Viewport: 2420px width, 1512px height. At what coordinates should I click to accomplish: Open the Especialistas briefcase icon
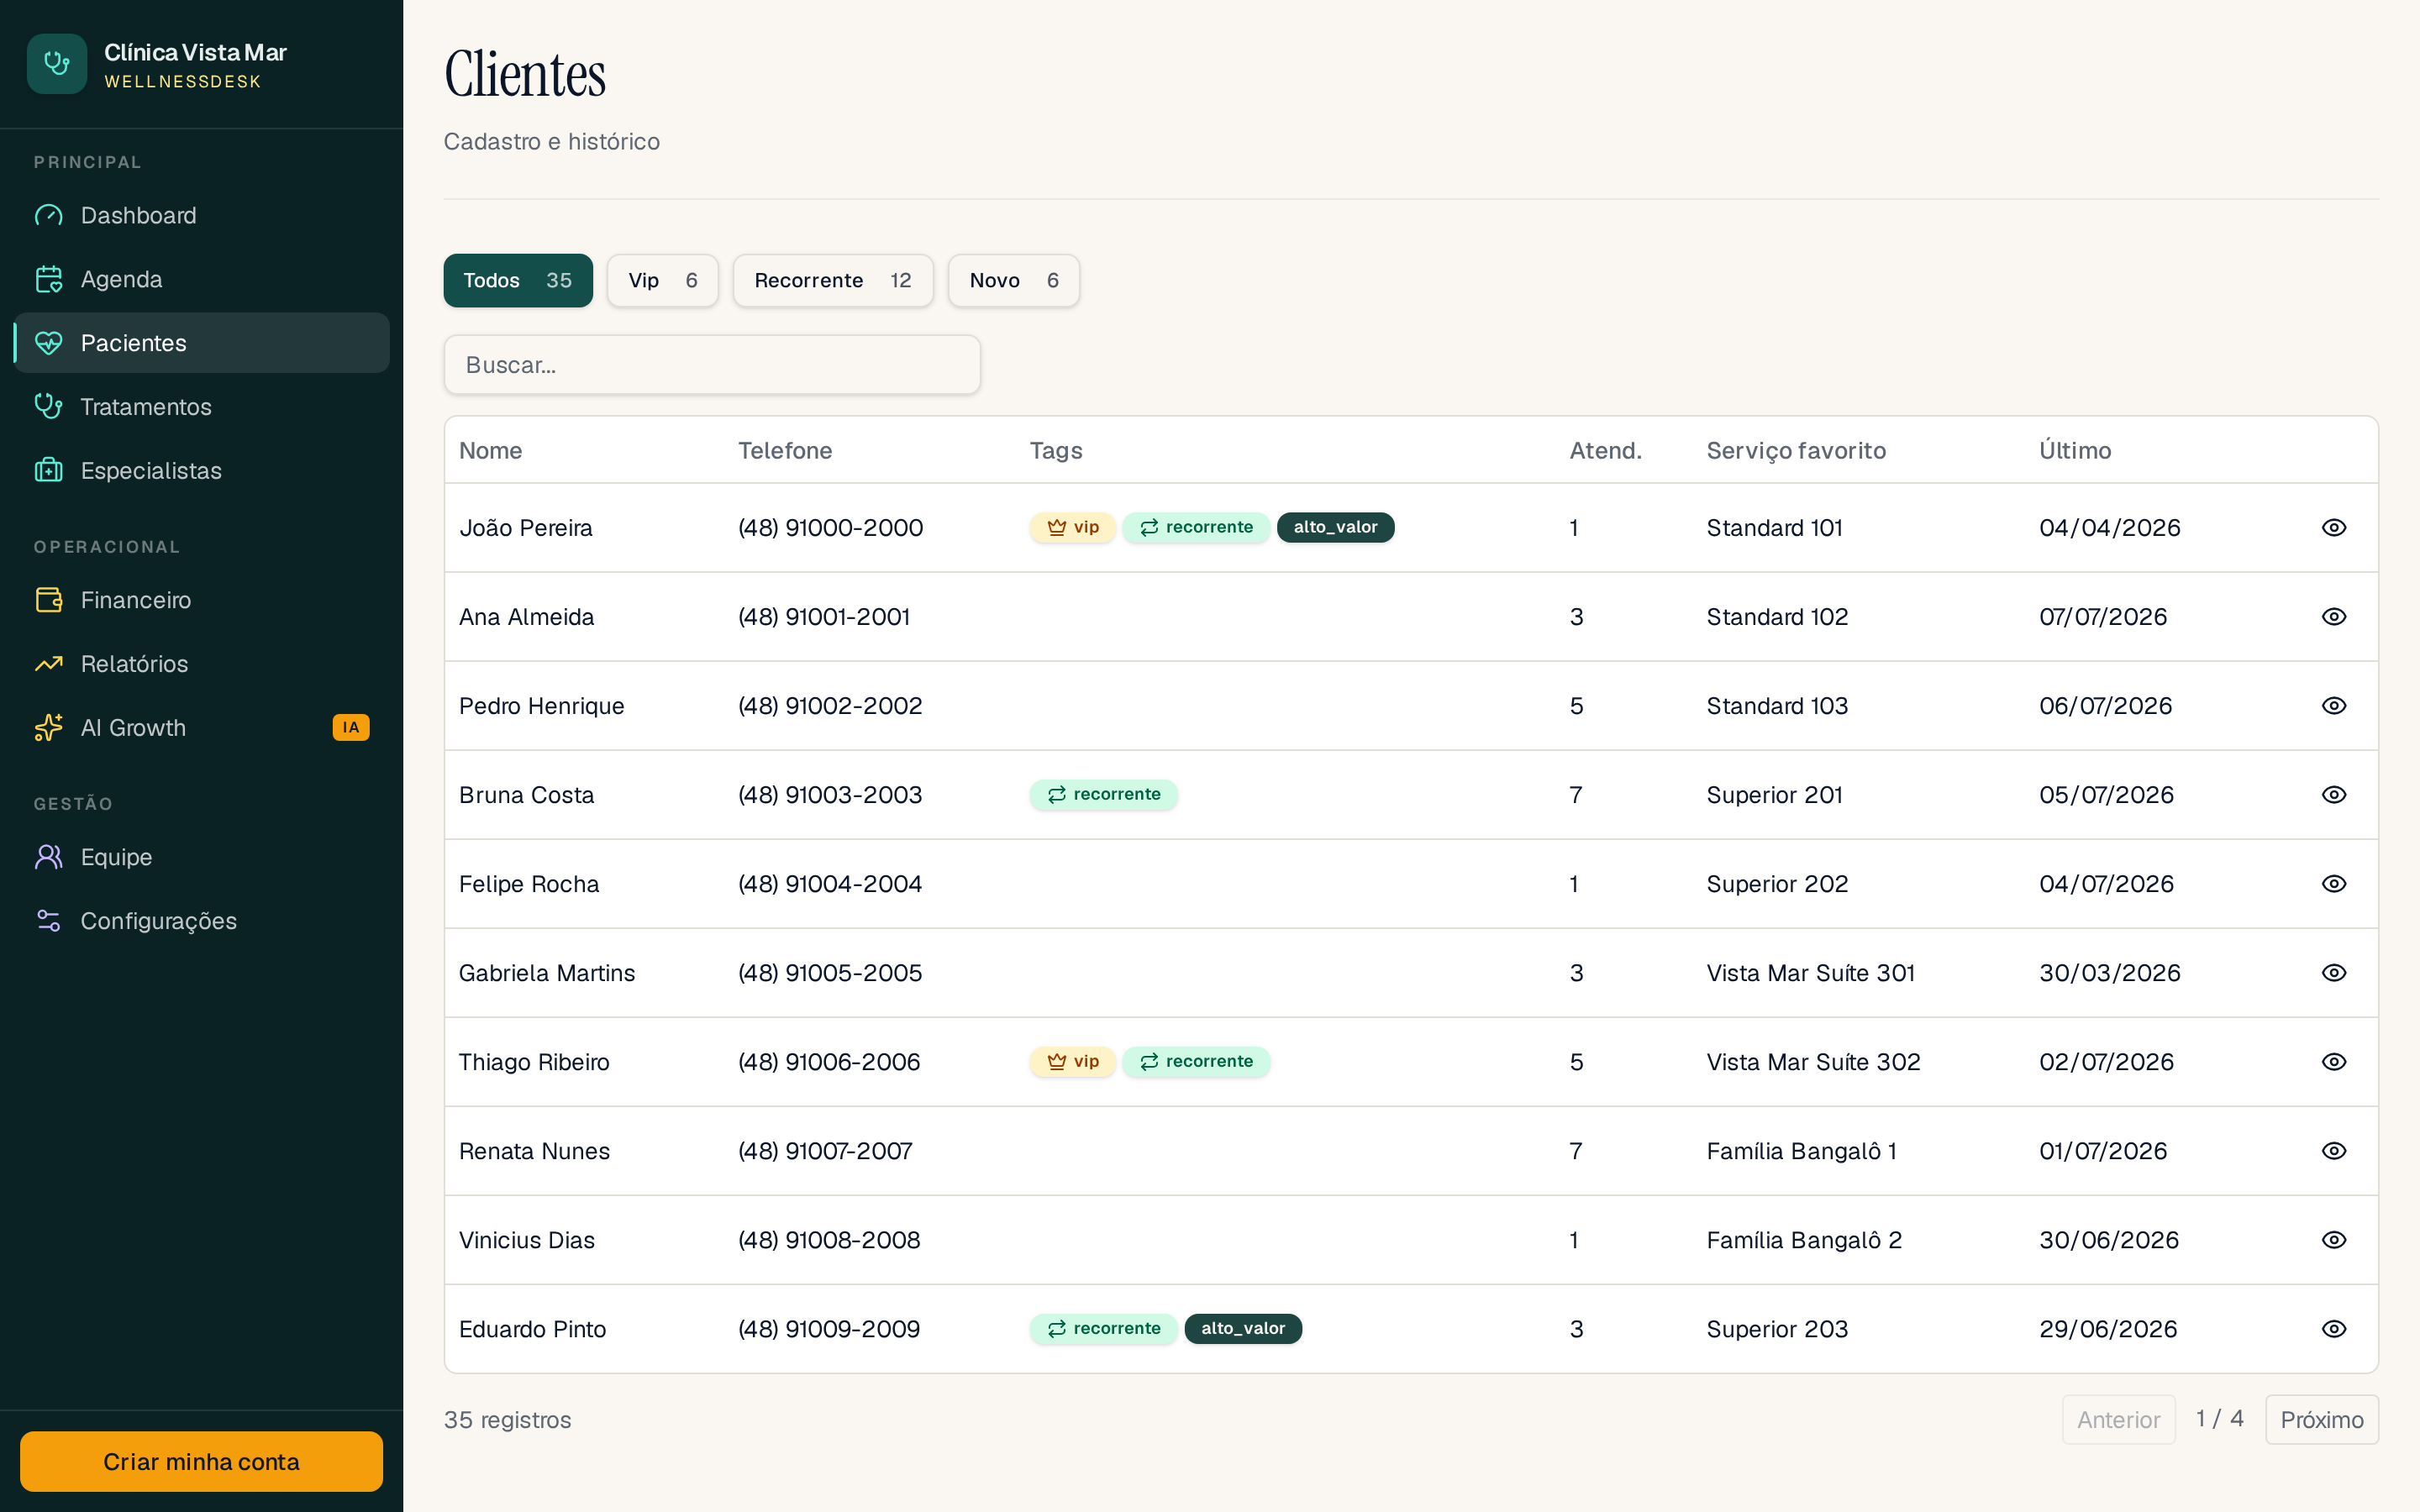tap(48, 471)
